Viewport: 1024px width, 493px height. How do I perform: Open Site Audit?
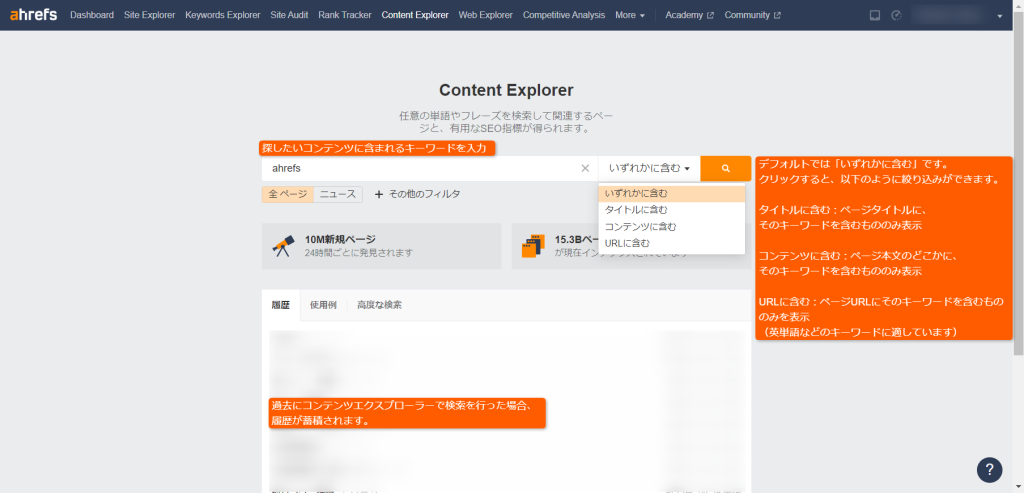(289, 15)
